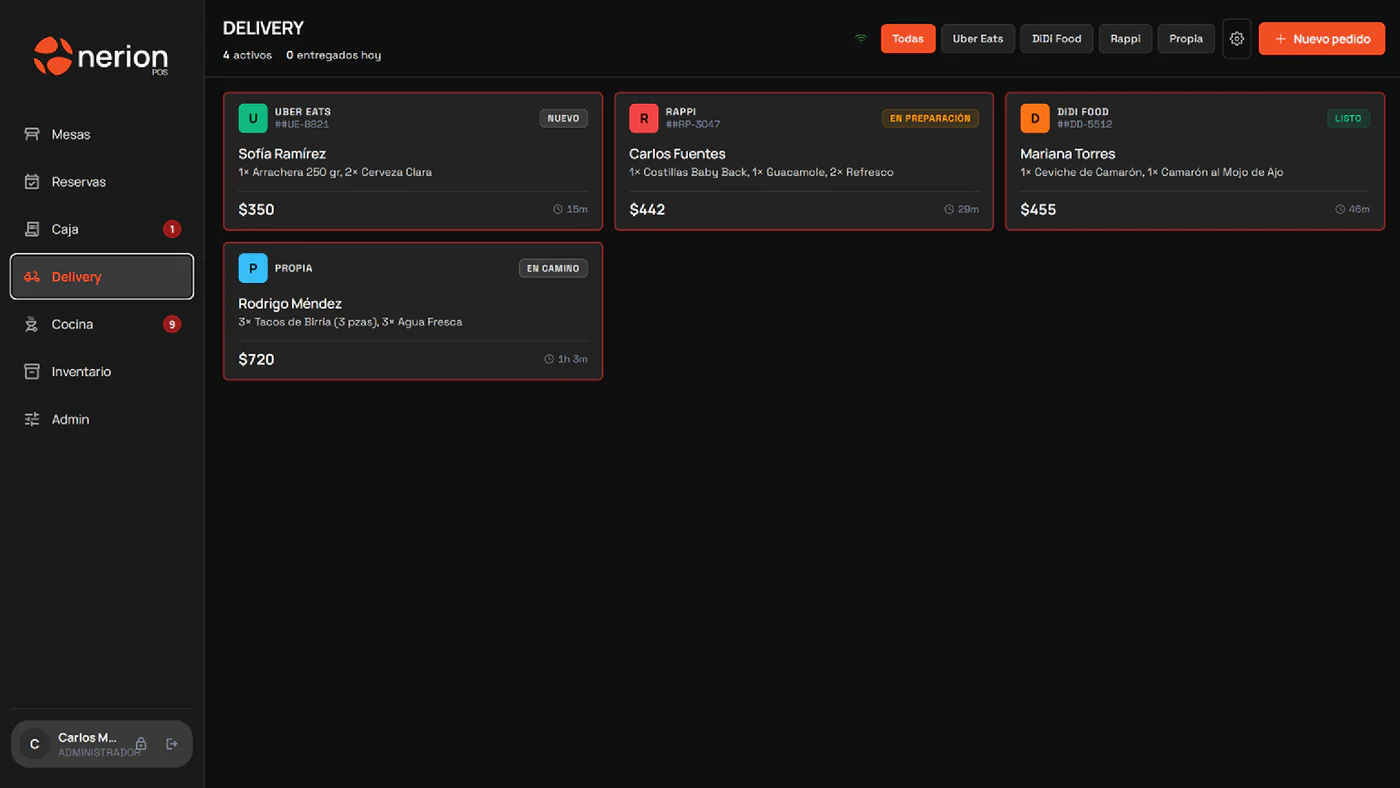Filter orders by DiDi Food
The width and height of the screenshot is (1400, 788).
(1057, 39)
